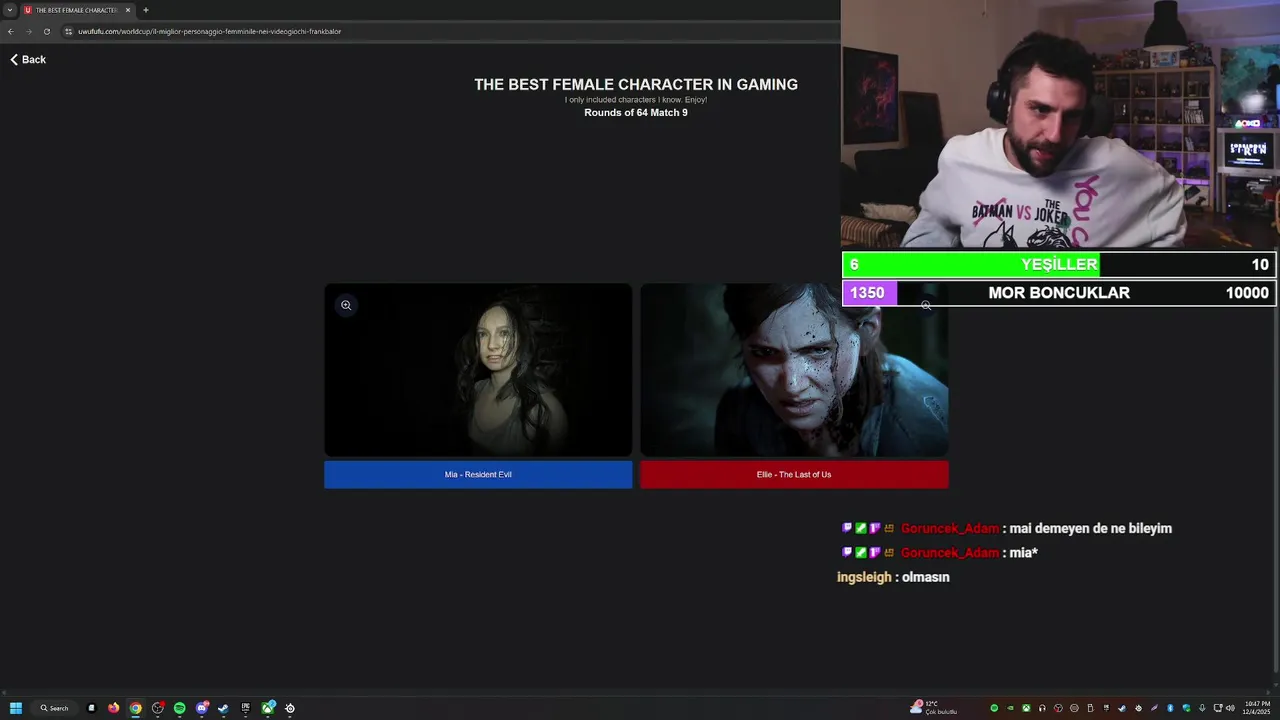This screenshot has height=720, width=1280.
Task: Click the Windows Security shield tray icon
Action: click(x=1186, y=708)
